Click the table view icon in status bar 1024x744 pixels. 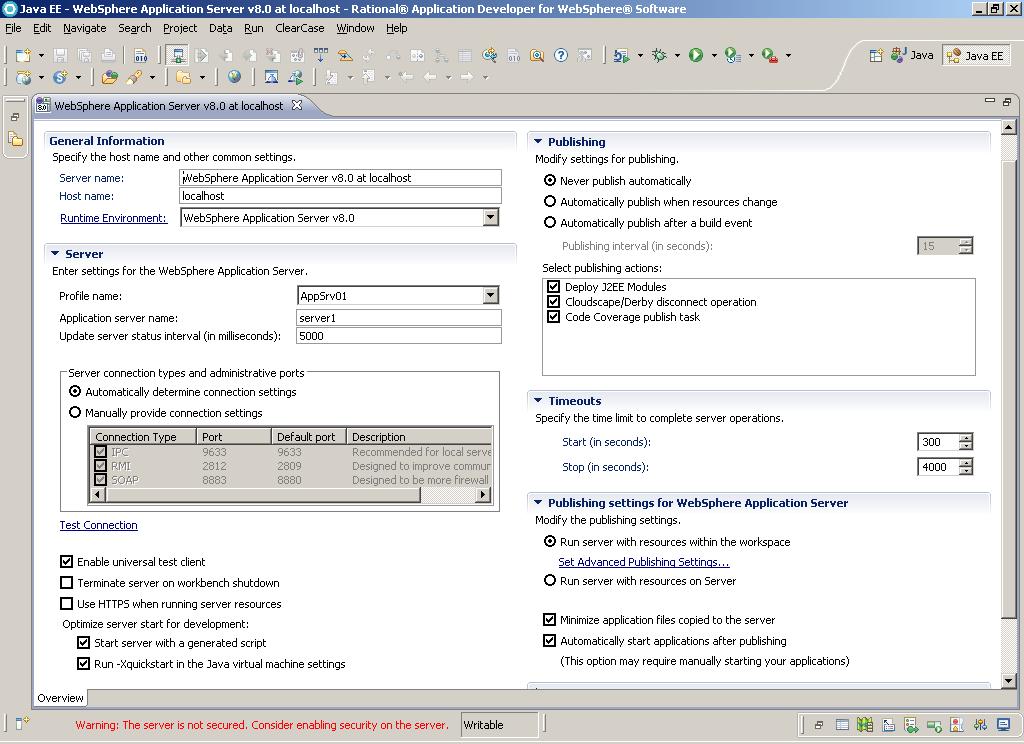[x=842, y=724]
